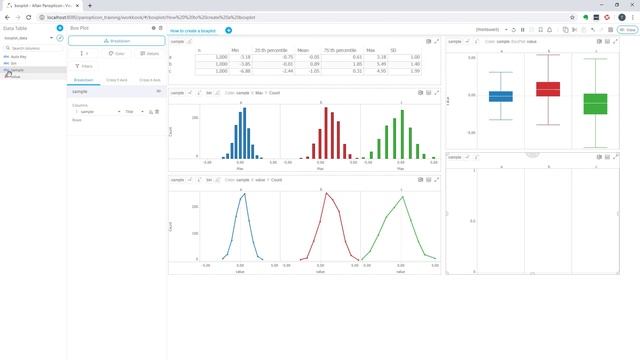
Task: Add a new dashboard with blue plus
Action: pyautogui.click(x=229, y=30)
